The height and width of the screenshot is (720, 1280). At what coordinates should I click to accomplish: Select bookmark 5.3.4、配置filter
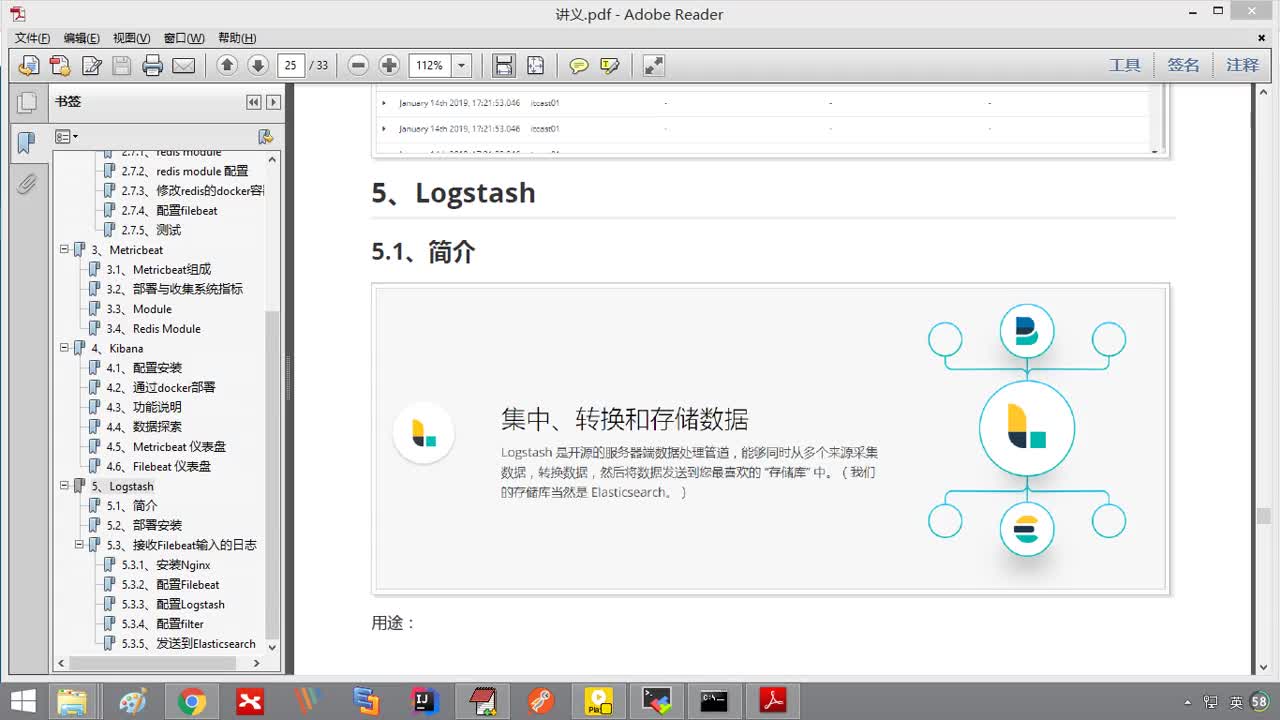162,624
